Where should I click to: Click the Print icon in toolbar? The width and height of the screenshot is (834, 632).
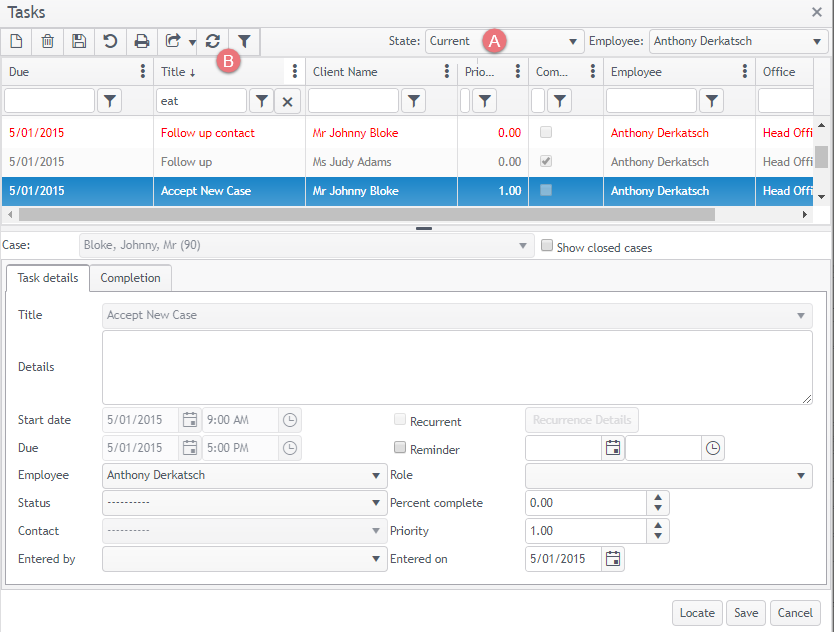pyautogui.click(x=142, y=41)
